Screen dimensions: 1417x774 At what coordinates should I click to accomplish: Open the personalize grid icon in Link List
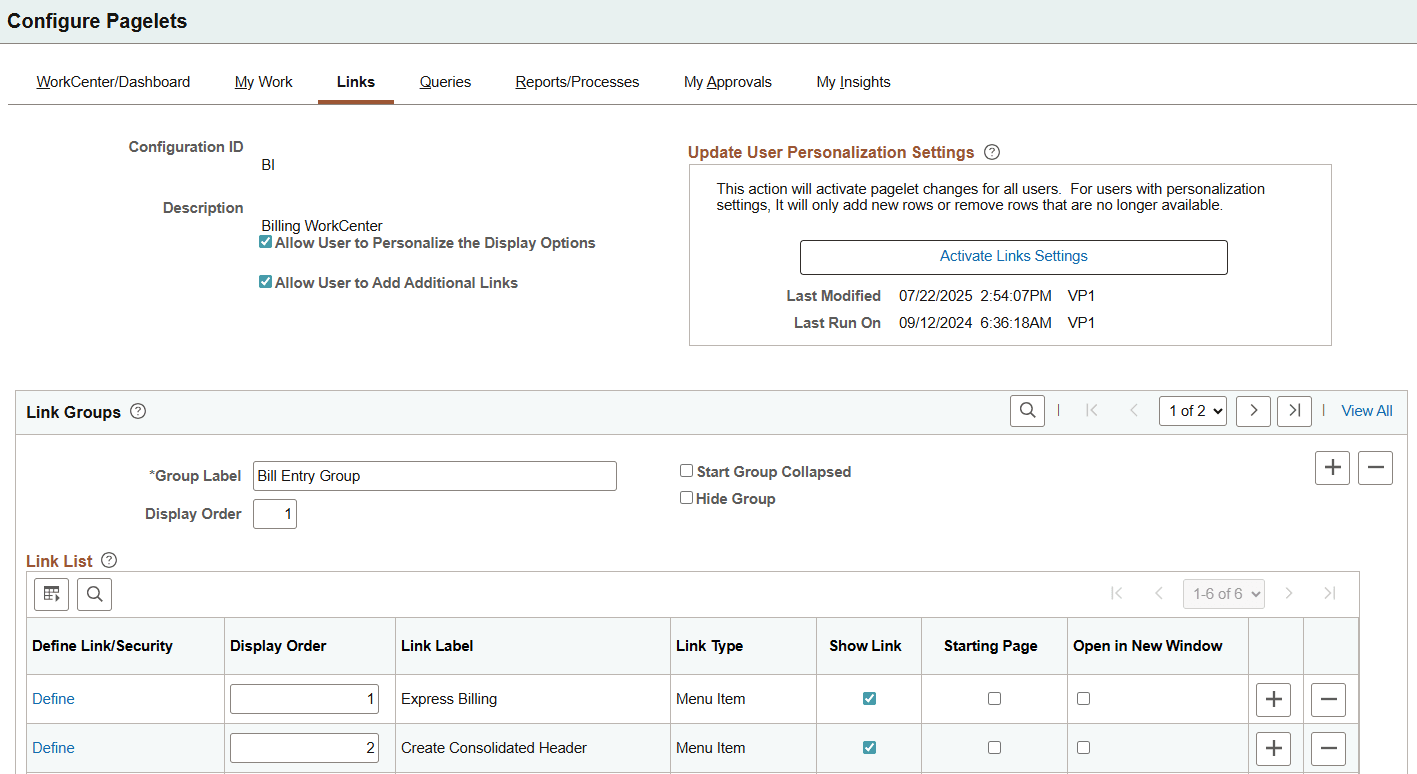(51, 593)
